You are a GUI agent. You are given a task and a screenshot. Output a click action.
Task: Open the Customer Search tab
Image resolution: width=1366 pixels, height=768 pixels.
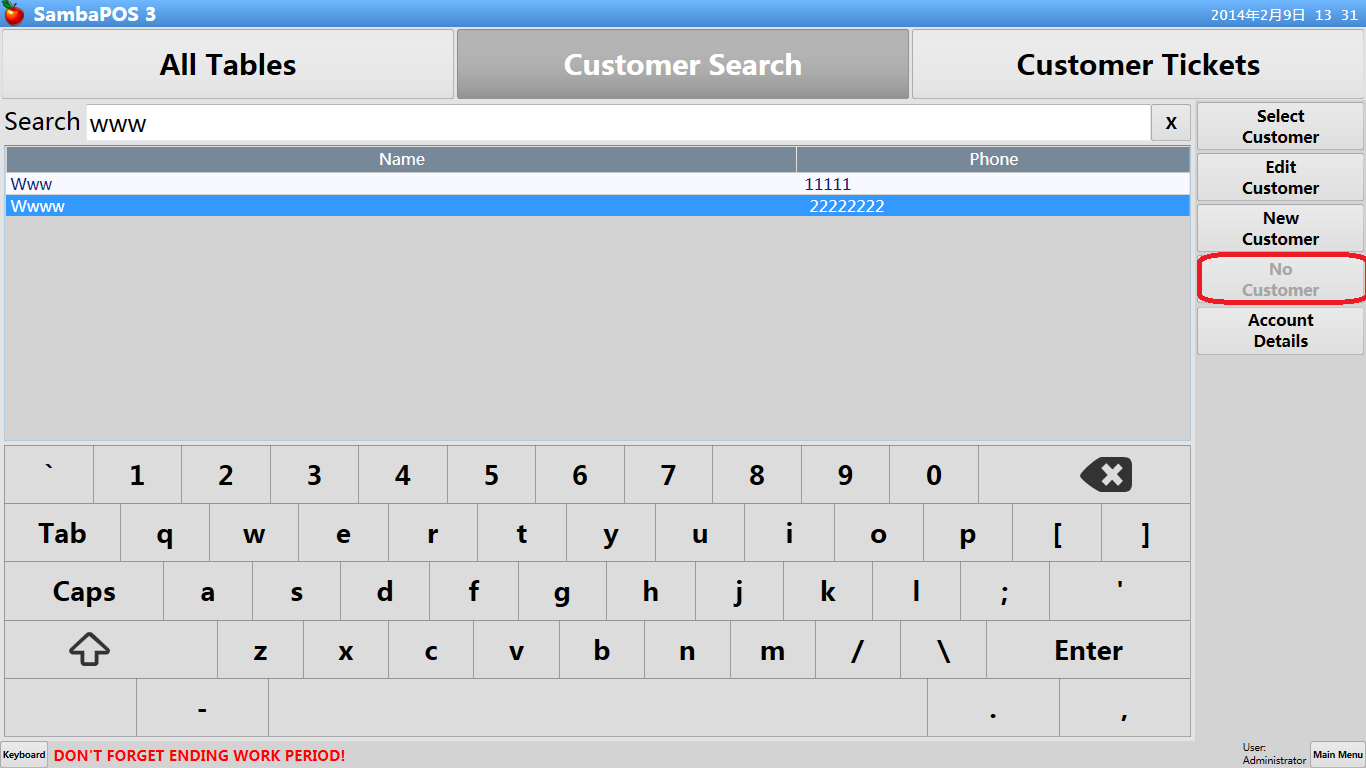tap(683, 65)
